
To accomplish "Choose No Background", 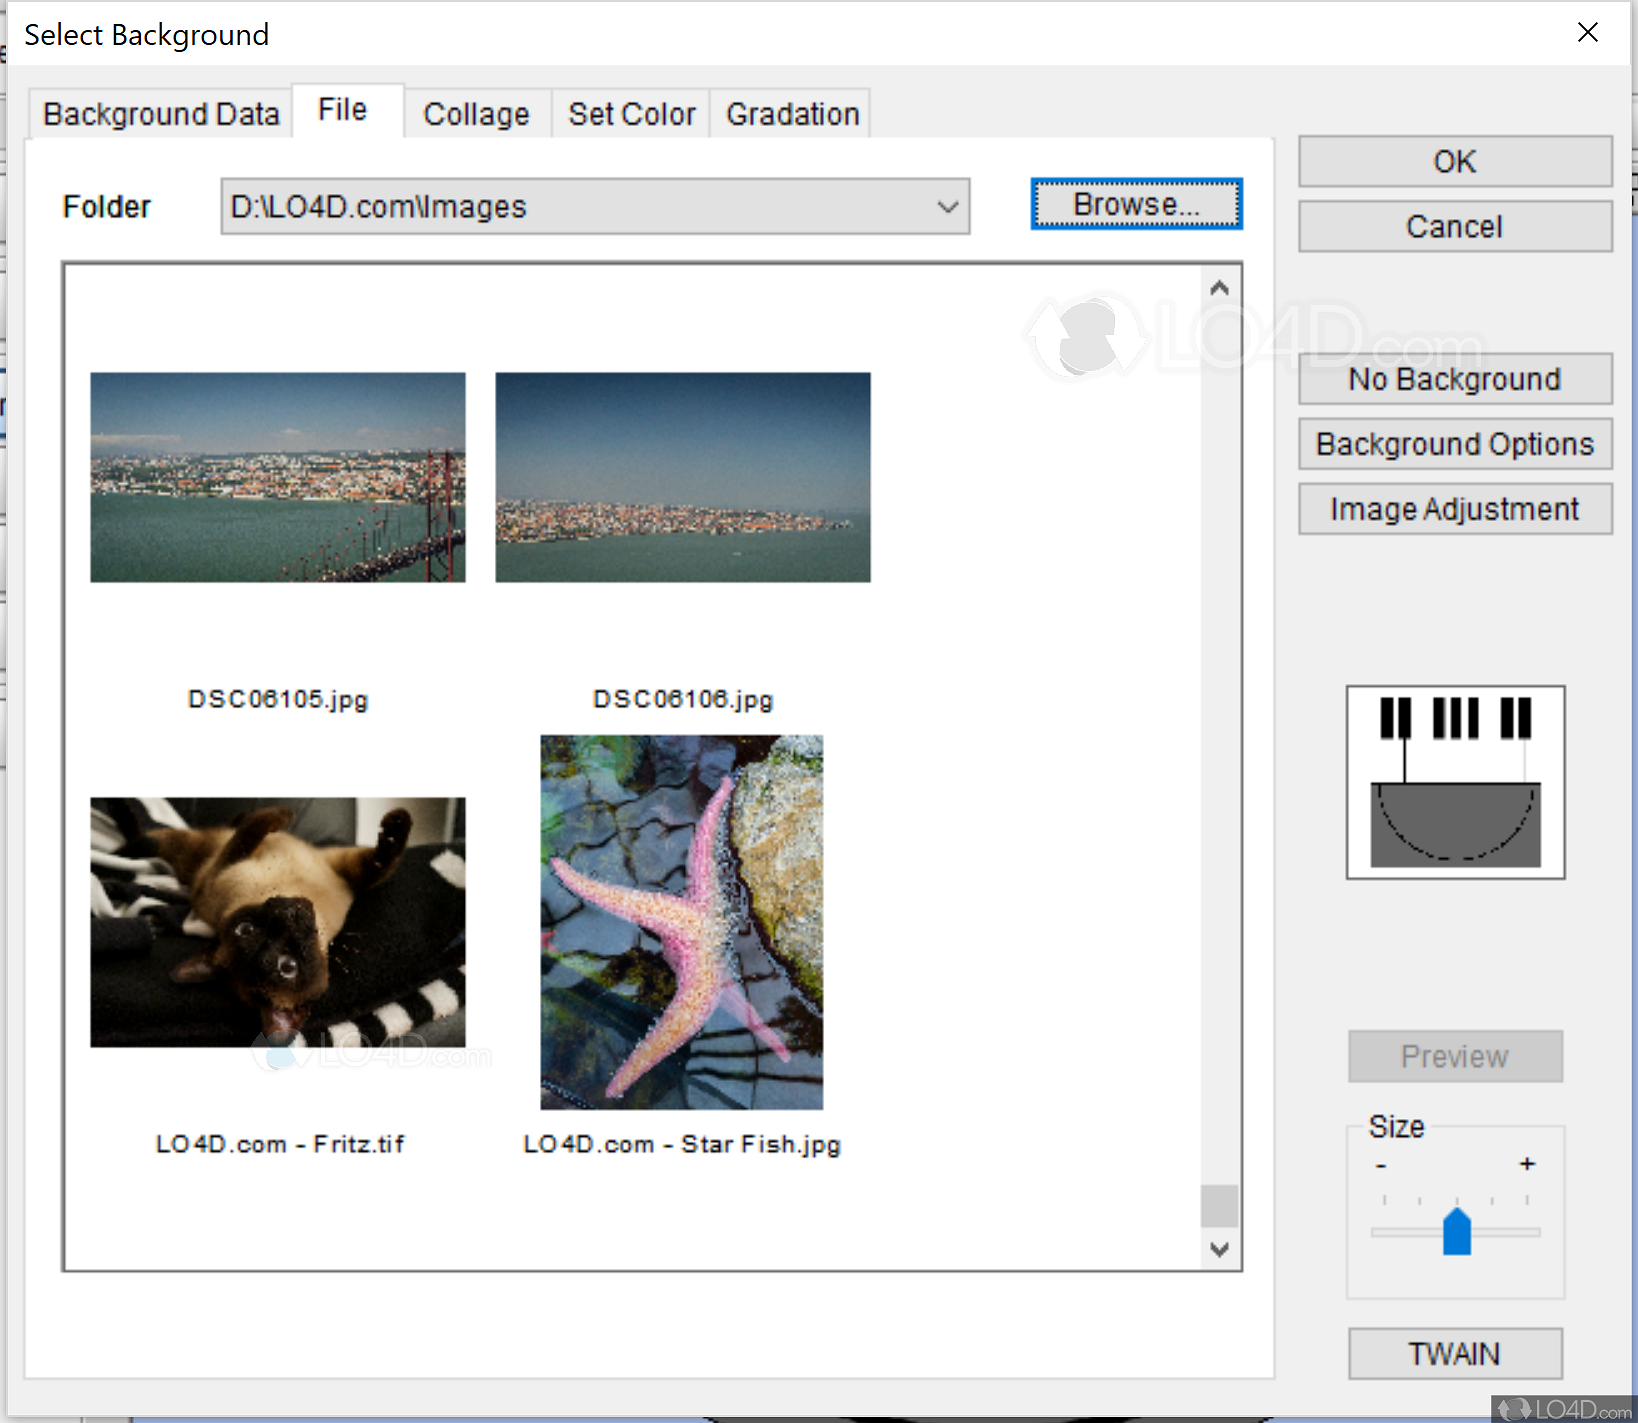I will 1454,379.
